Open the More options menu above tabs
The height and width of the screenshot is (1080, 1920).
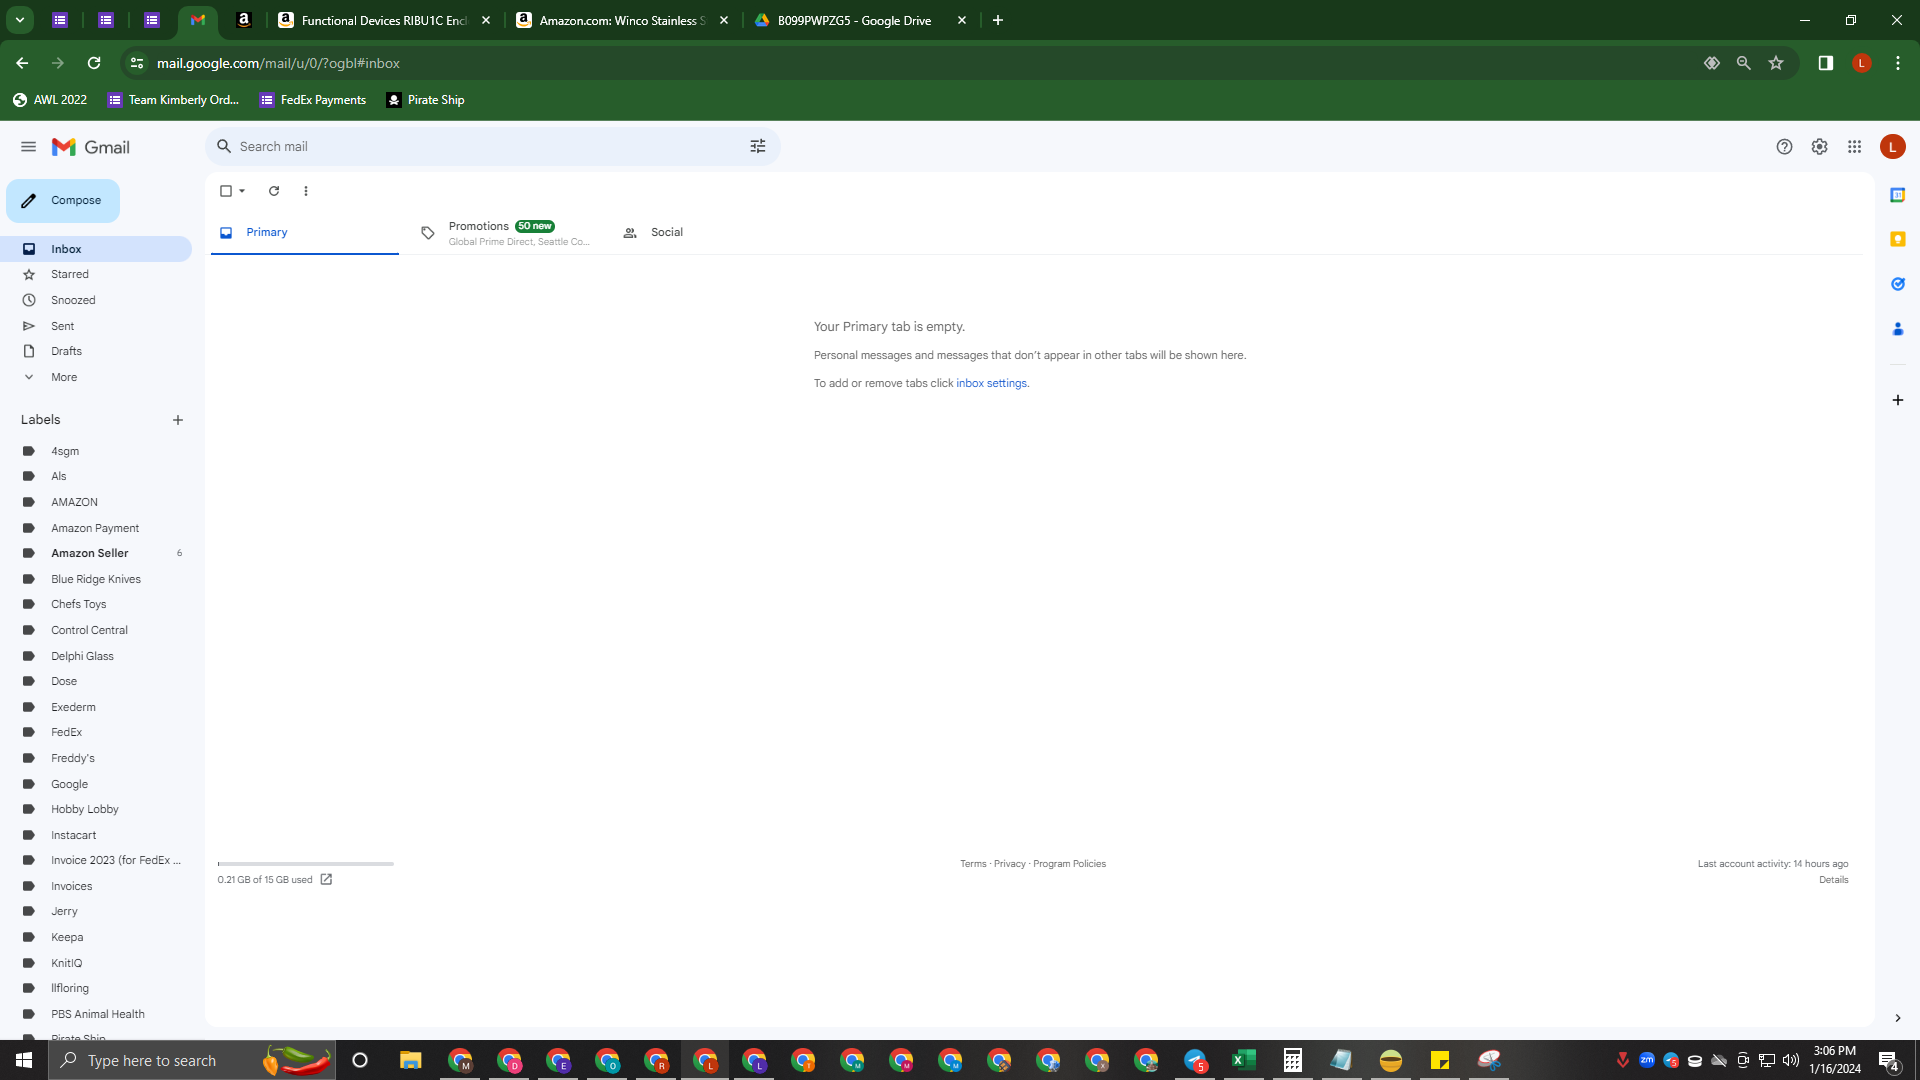[x=306, y=191]
